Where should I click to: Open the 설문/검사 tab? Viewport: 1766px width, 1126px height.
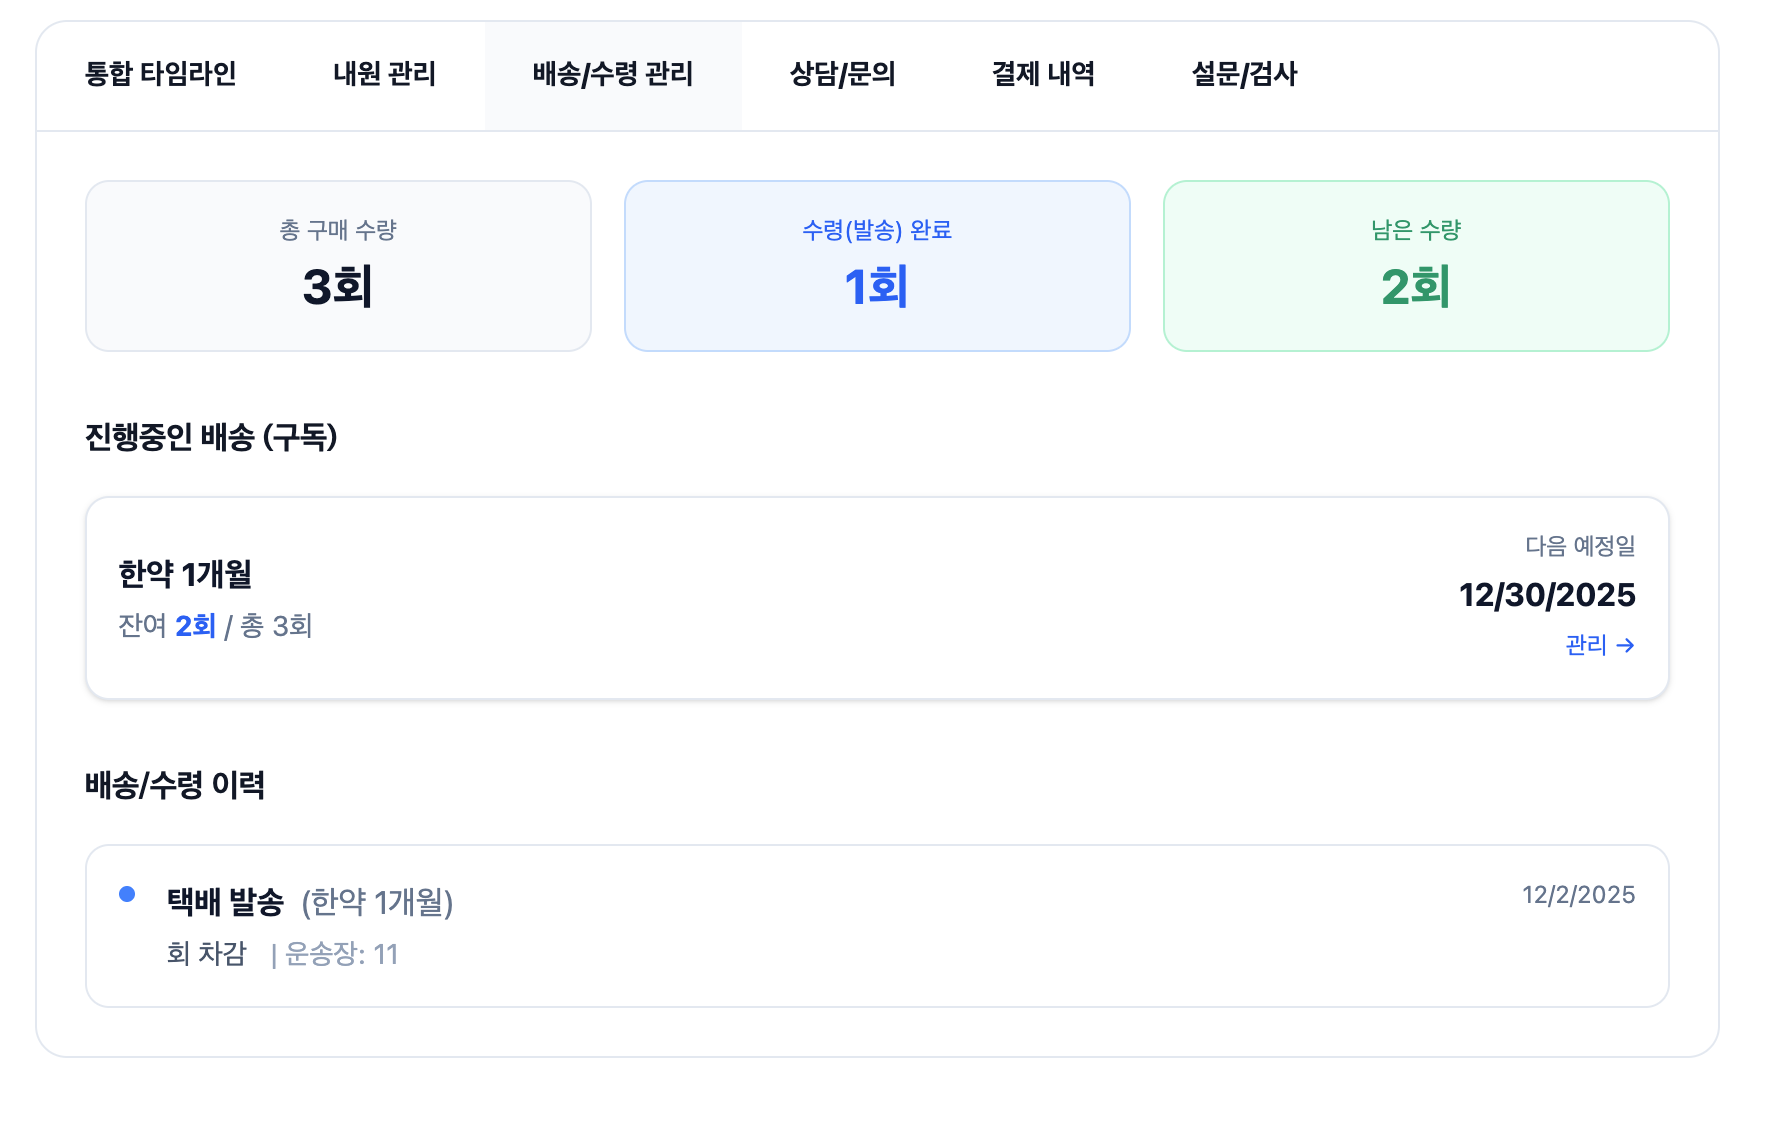click(x=1244, y=74)
